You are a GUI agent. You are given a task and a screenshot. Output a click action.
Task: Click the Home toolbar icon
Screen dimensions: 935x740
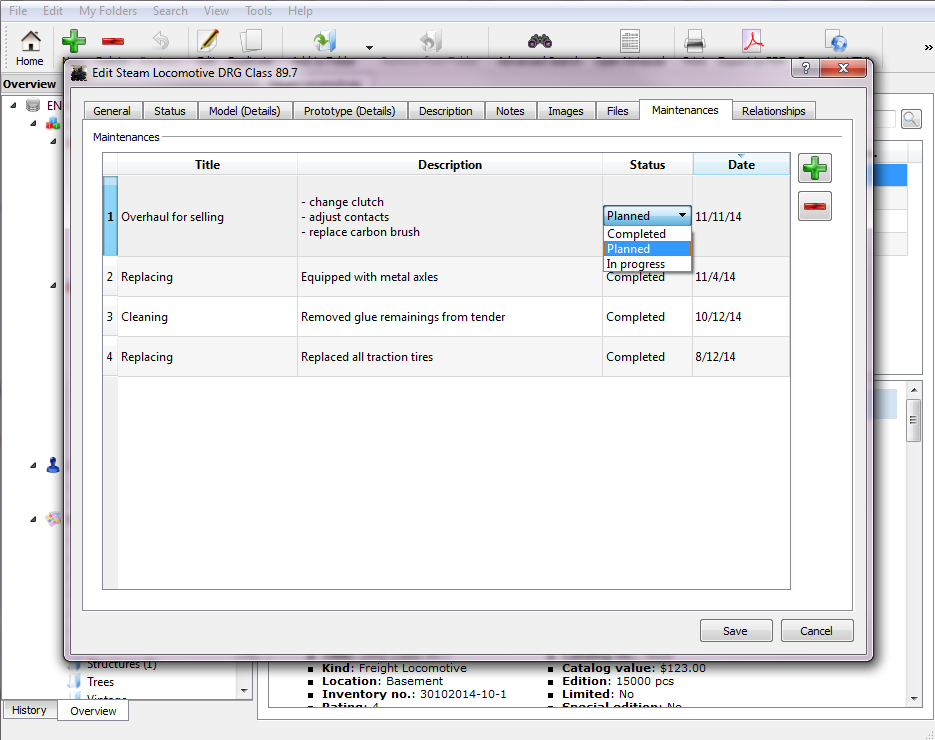coord(30,48)
